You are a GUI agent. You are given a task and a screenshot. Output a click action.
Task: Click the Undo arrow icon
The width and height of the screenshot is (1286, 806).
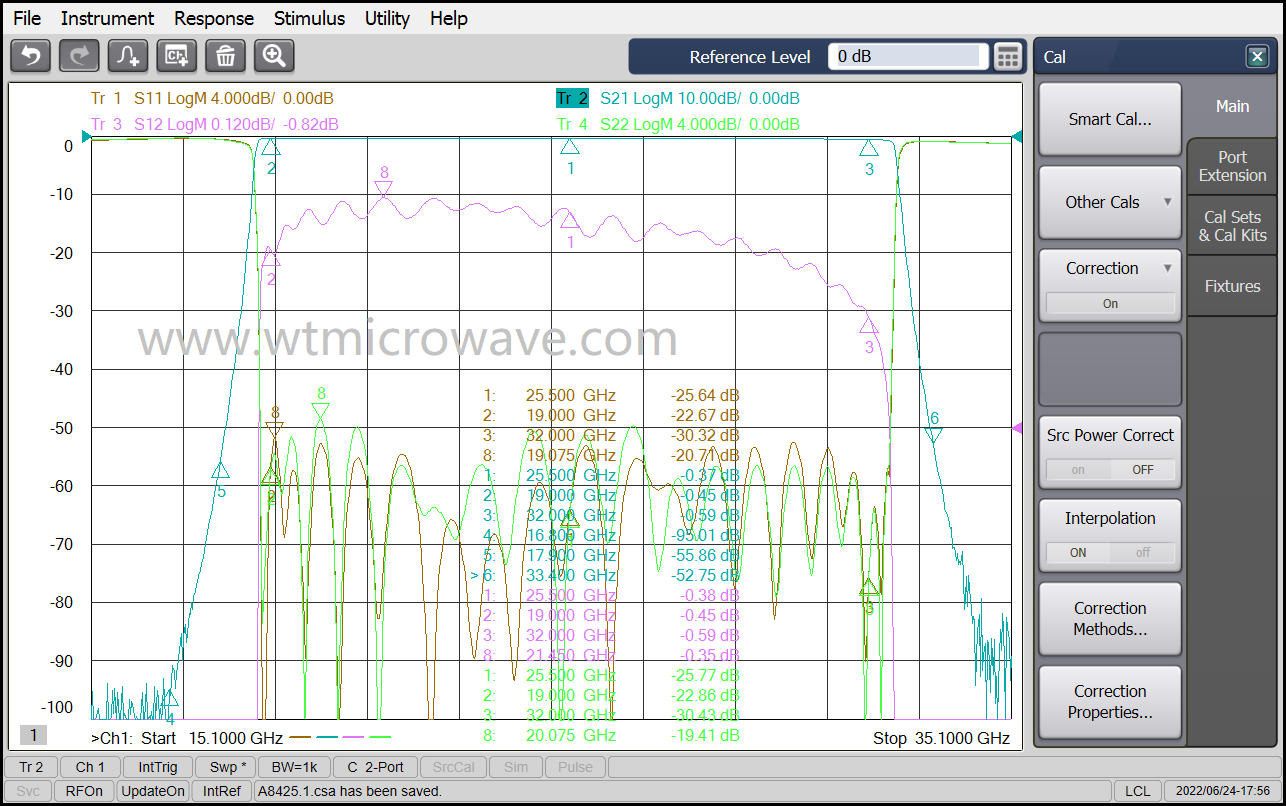click(x=30, y=56)
